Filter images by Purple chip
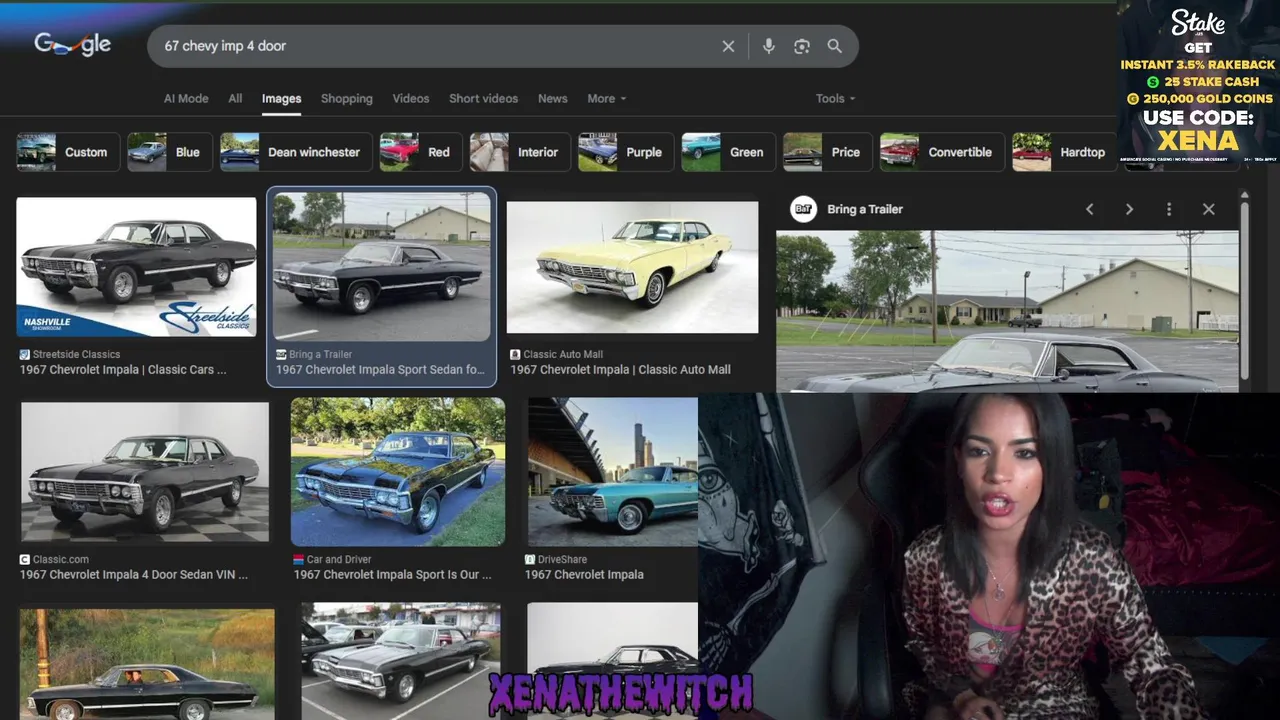This screenshot has height=720, width=1280. tap(626, 152)
